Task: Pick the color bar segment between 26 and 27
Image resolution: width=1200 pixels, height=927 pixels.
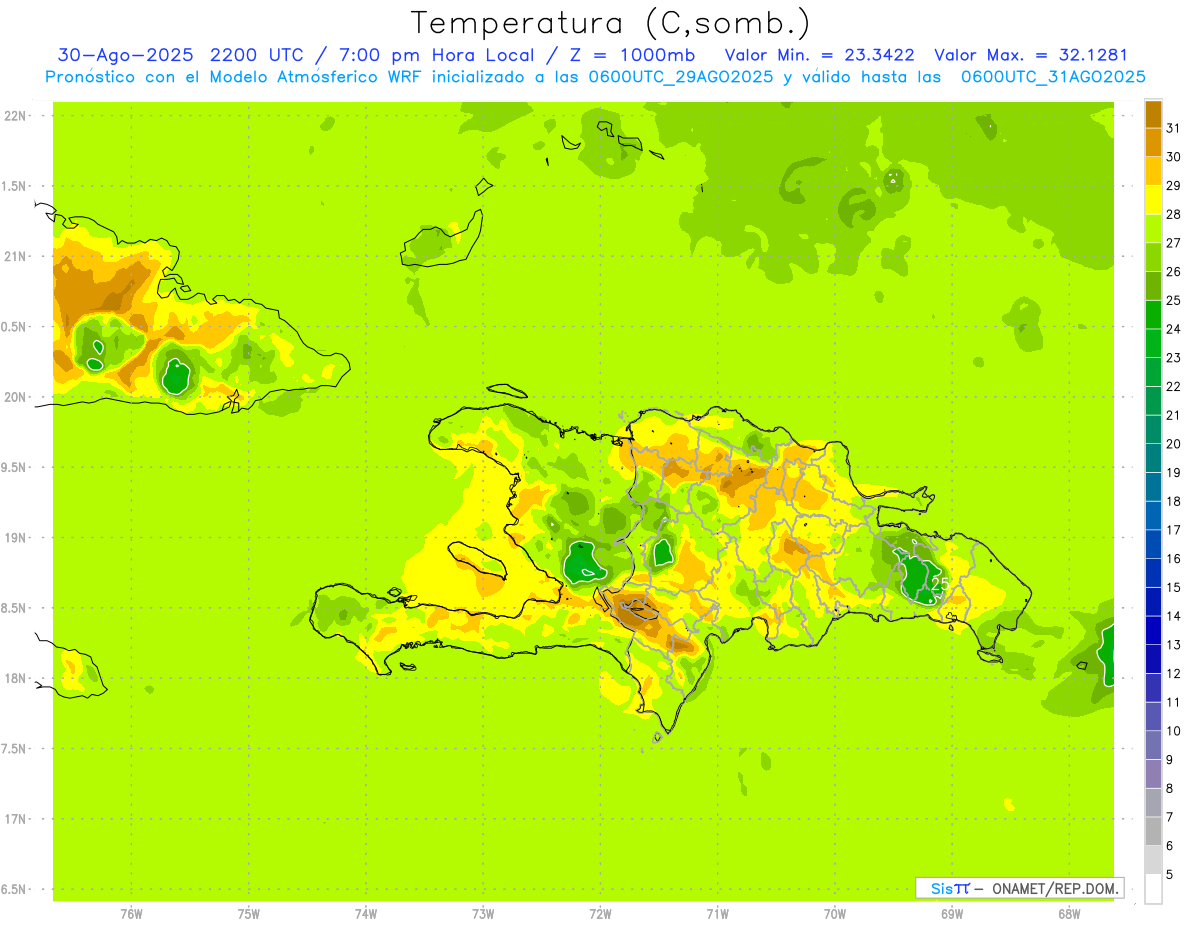Action: [x=1153, y=257]
